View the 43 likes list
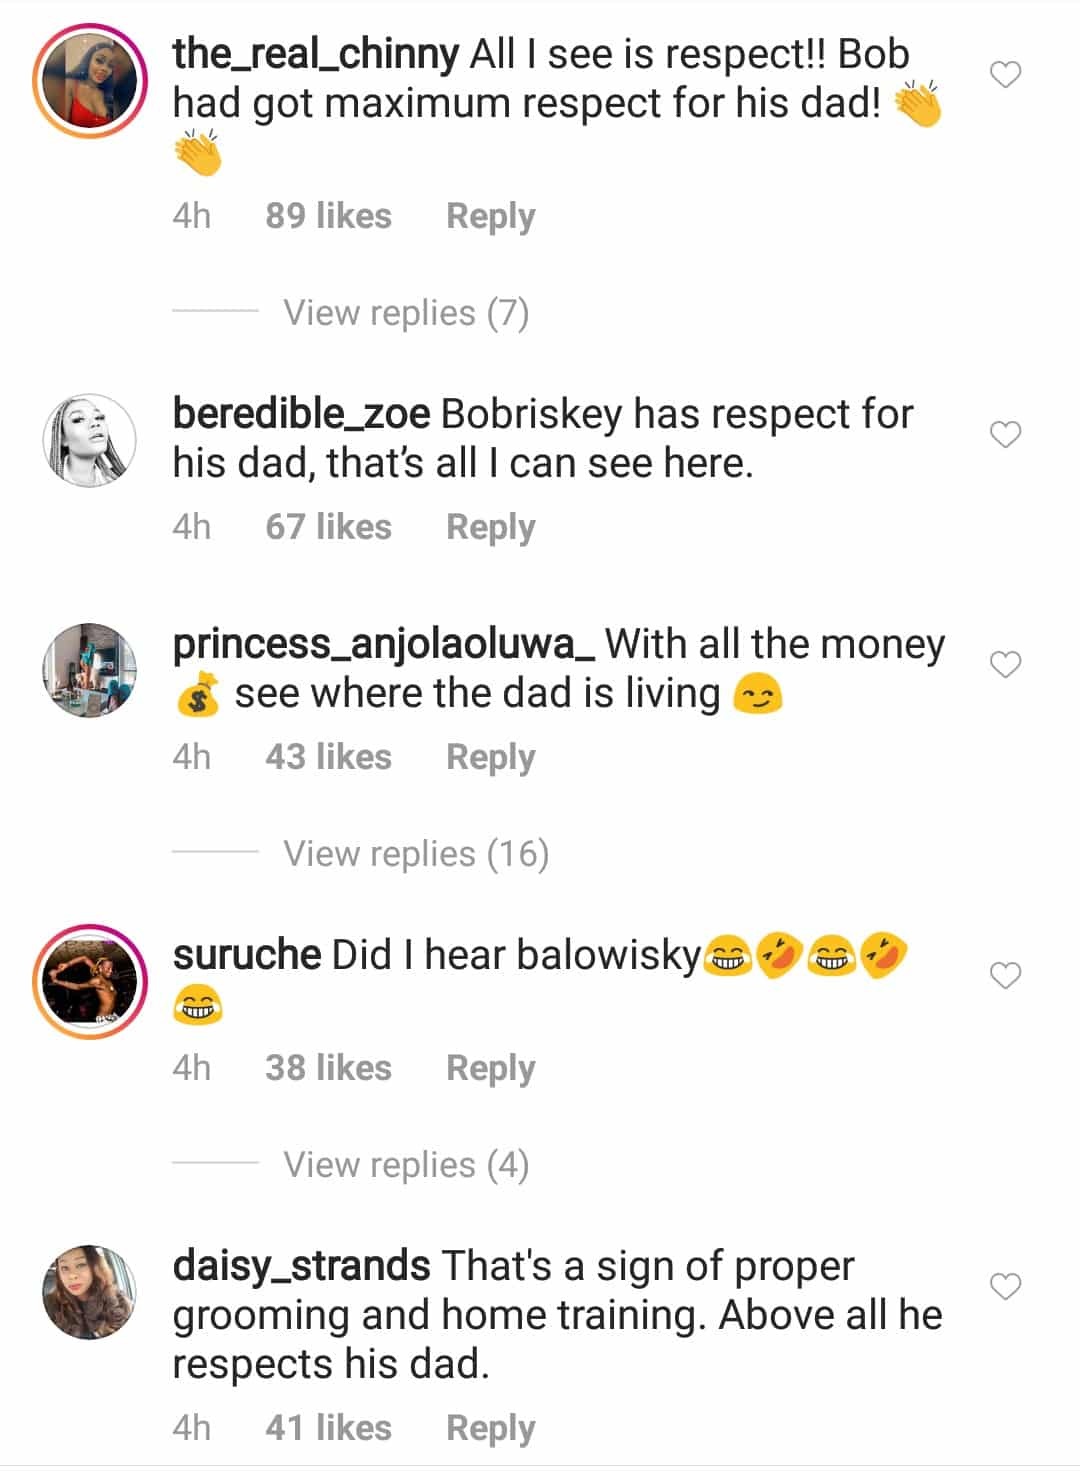 coord(328,757)
